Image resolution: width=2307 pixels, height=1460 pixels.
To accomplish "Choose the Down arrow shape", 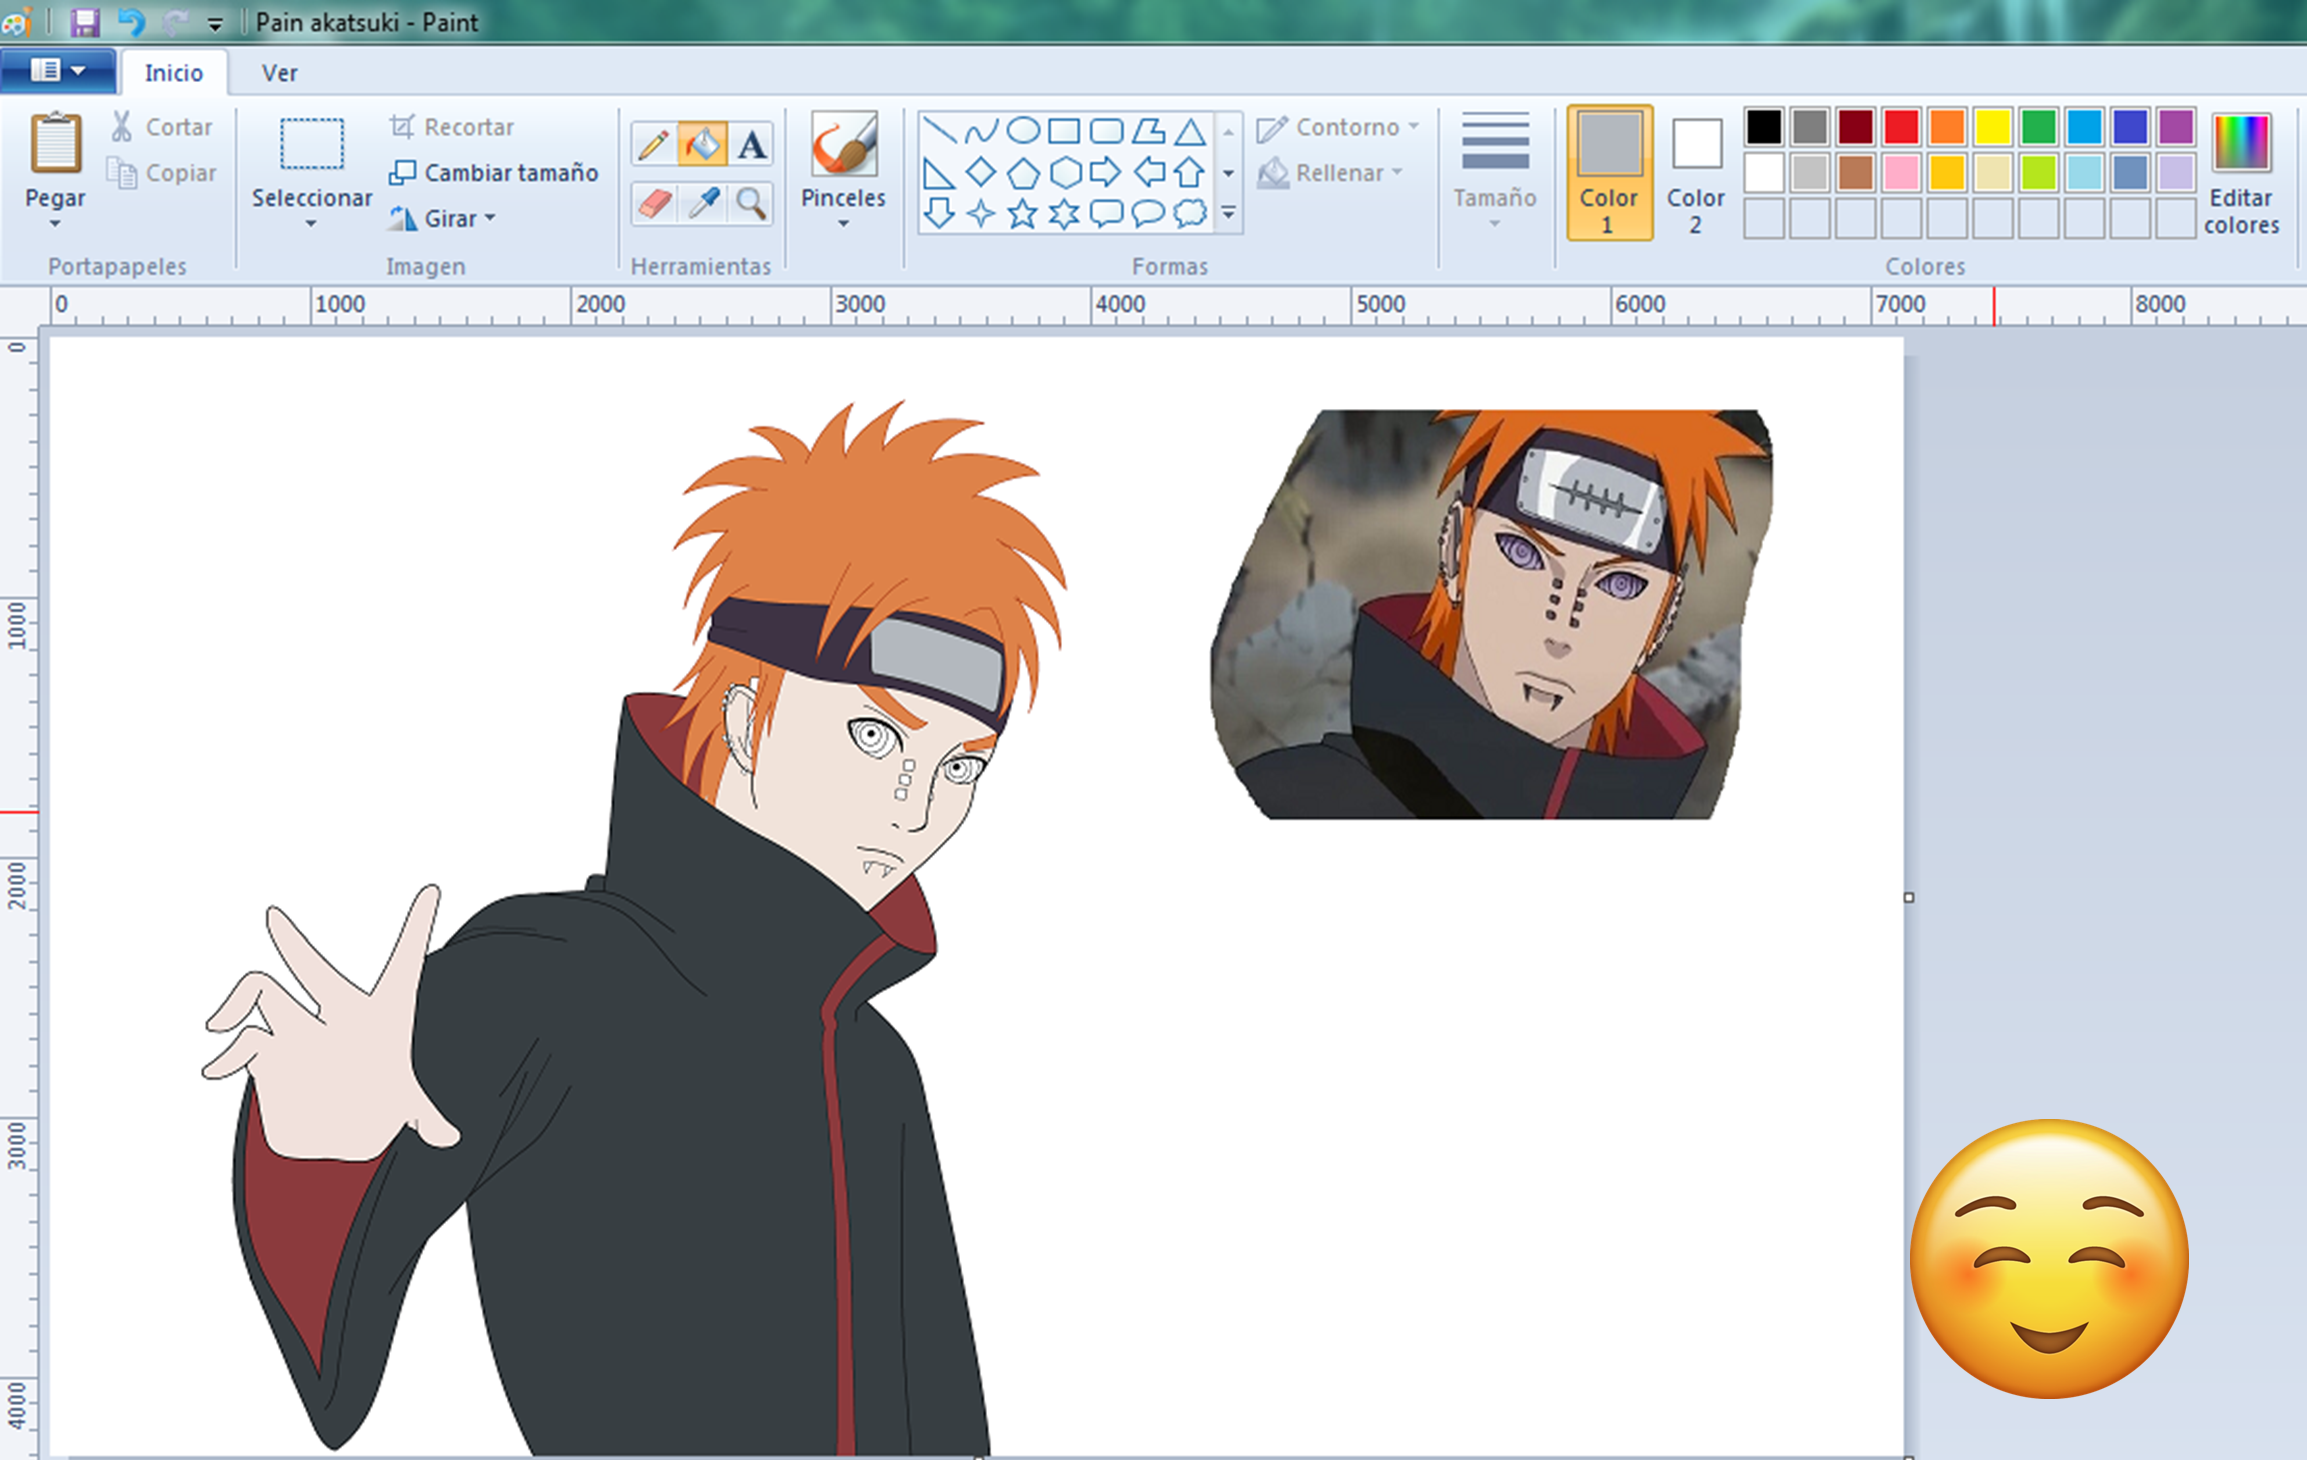I will coord(938,213).
